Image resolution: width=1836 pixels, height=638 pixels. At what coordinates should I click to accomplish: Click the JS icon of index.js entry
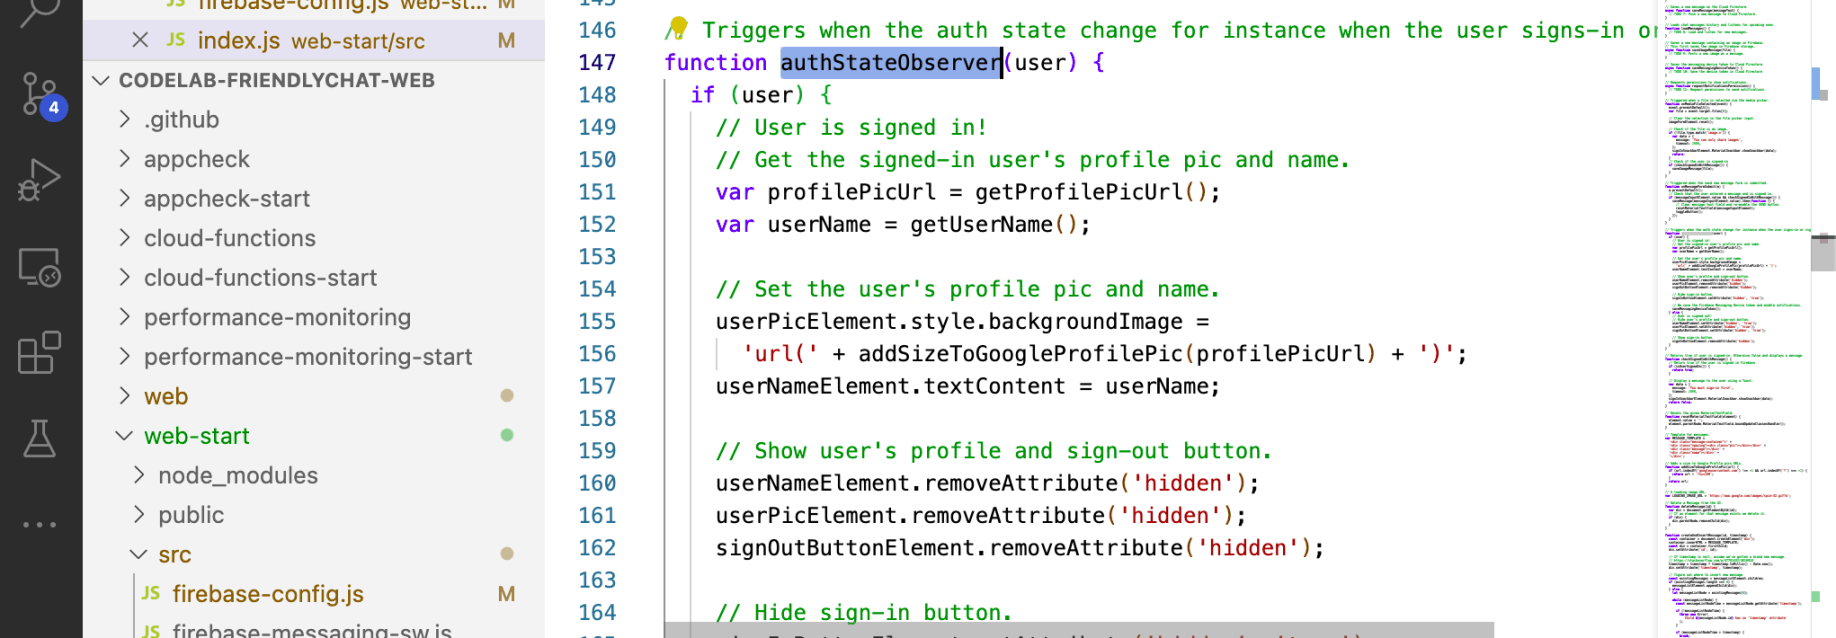[x=176, y=40]
